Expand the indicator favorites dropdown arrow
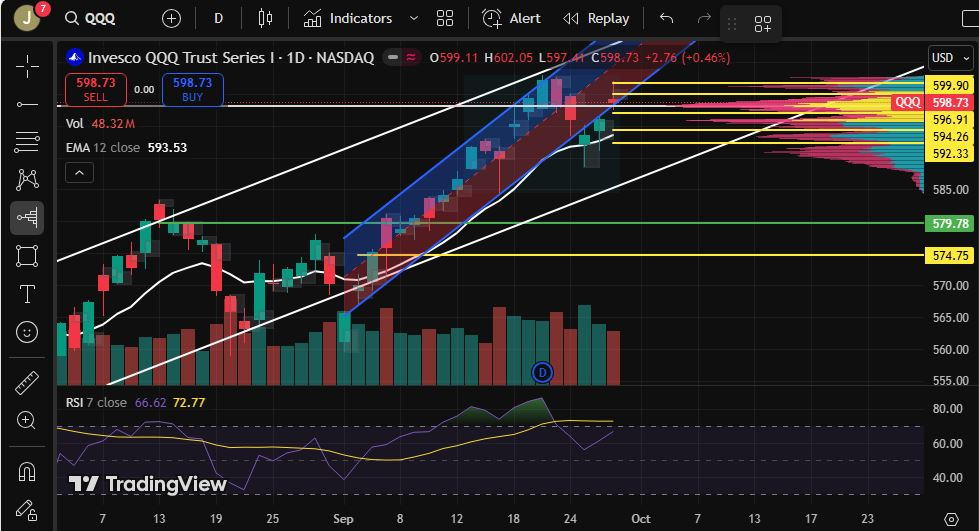This screenshot has height=531, width=979. click(x=413, y=19)
